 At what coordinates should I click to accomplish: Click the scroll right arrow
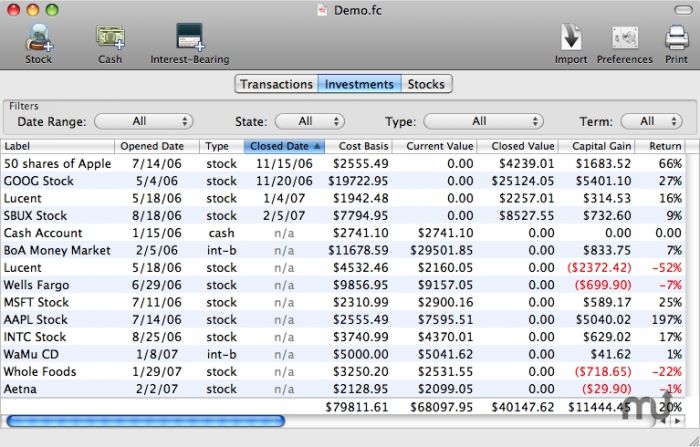click(678, 421)
